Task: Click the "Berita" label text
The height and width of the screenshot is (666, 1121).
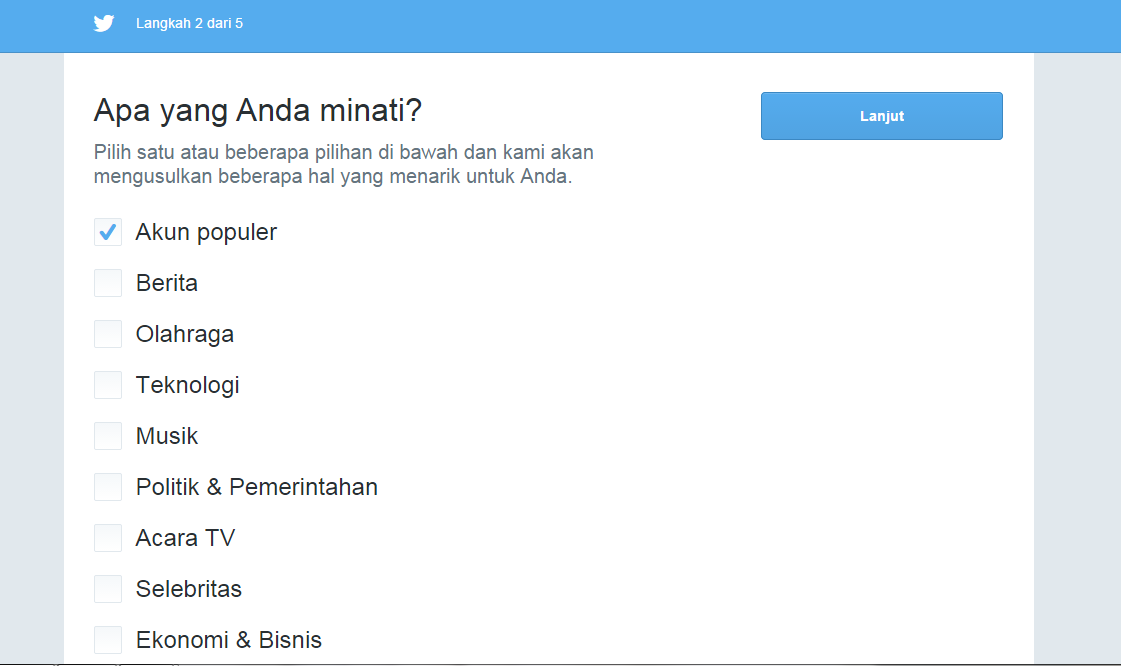Action: pyautogui.click(x=167, y=283)
